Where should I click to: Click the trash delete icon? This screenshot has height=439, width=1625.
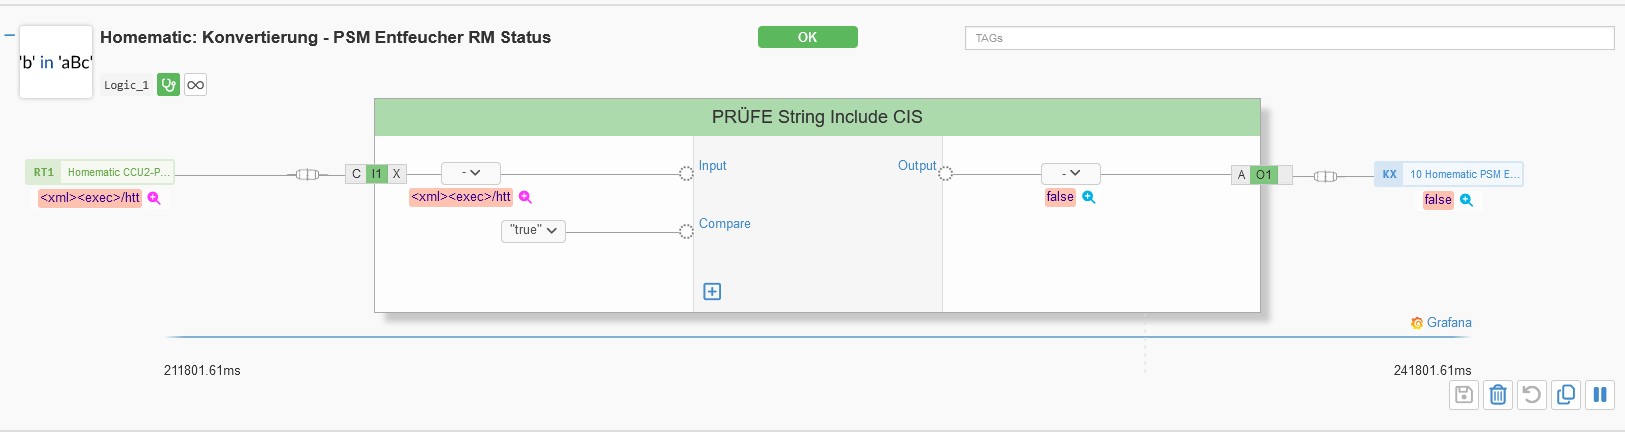point(1498,394)
